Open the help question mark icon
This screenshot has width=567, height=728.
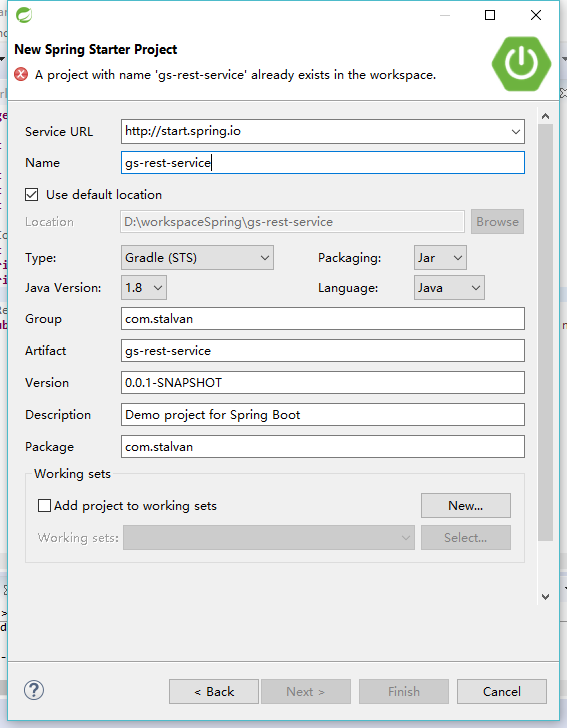(34, 690)
